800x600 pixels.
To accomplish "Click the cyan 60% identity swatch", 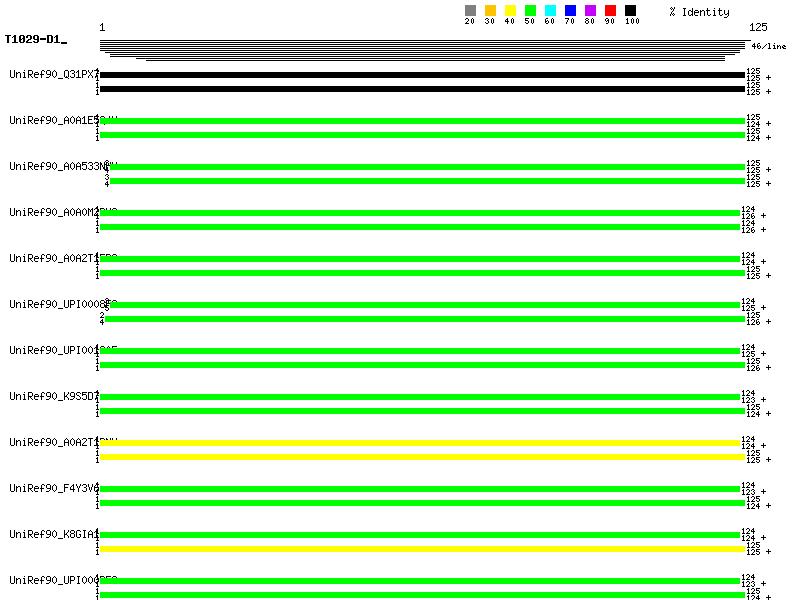I will click(550, 11).
